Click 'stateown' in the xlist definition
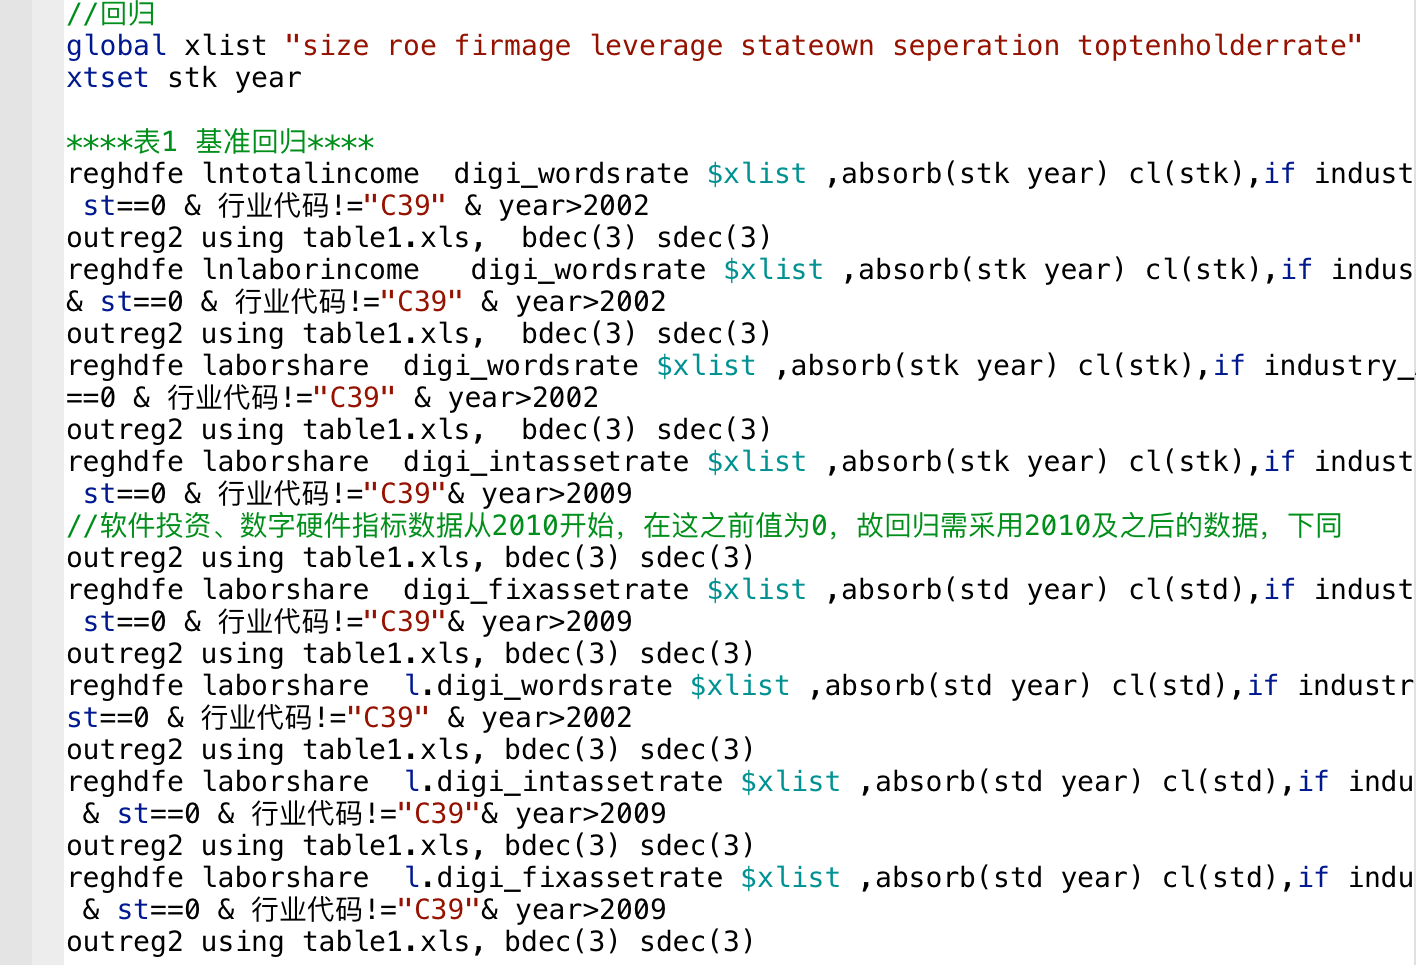1416x965 pixels. tap(806, 46)
